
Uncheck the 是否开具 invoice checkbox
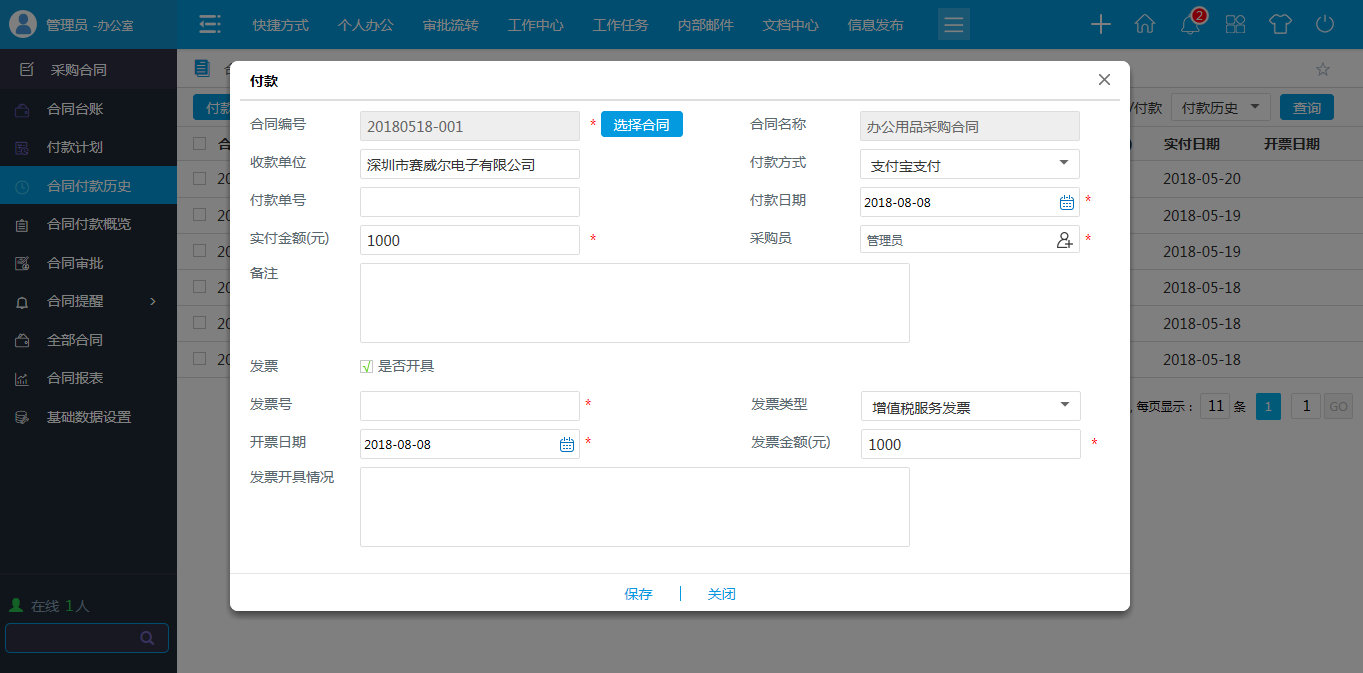[366, 366]
